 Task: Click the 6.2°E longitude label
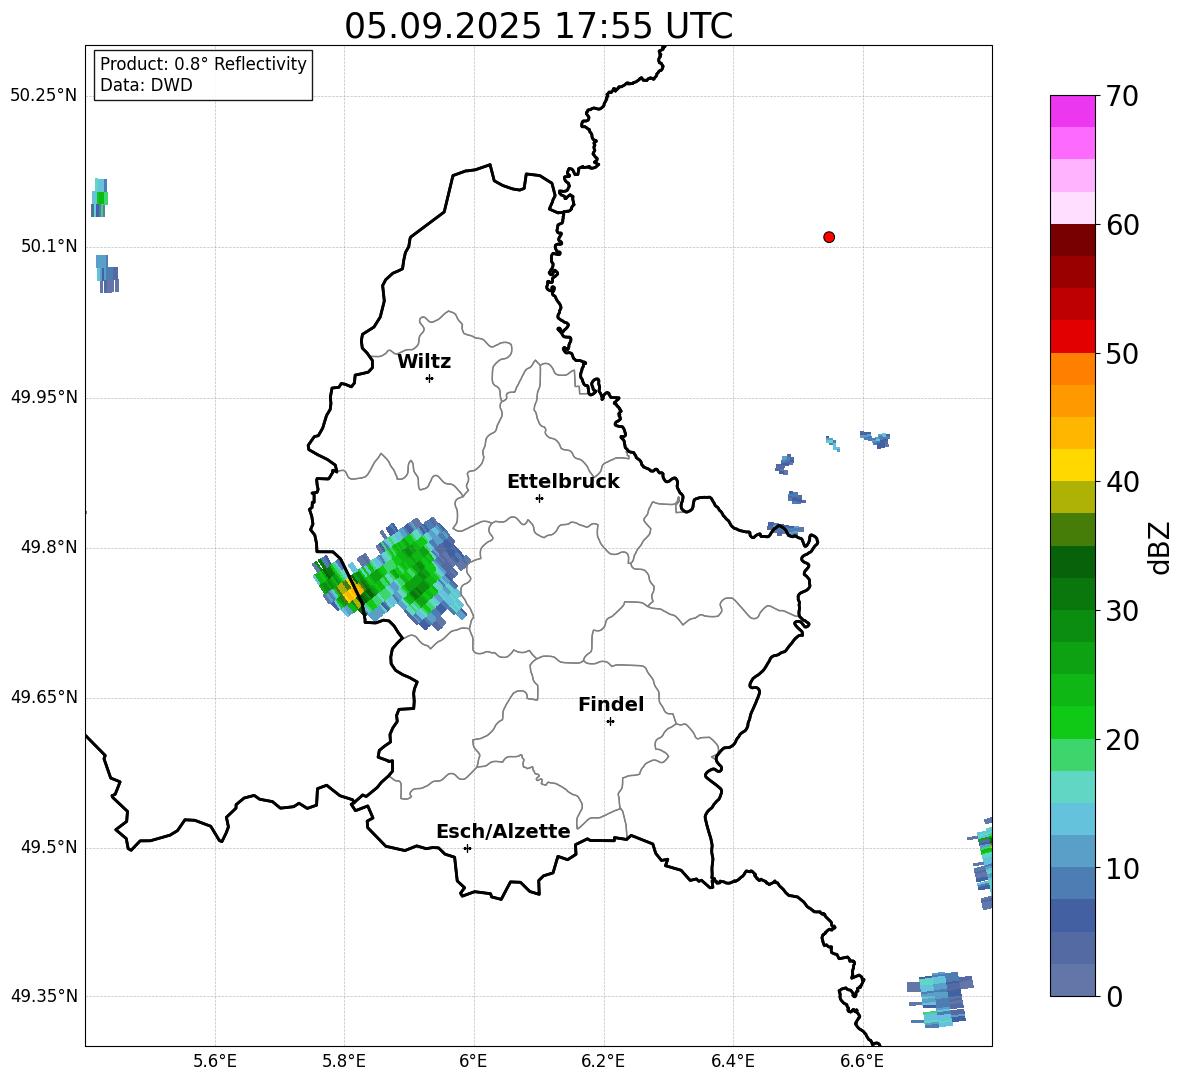point(603,1062)
